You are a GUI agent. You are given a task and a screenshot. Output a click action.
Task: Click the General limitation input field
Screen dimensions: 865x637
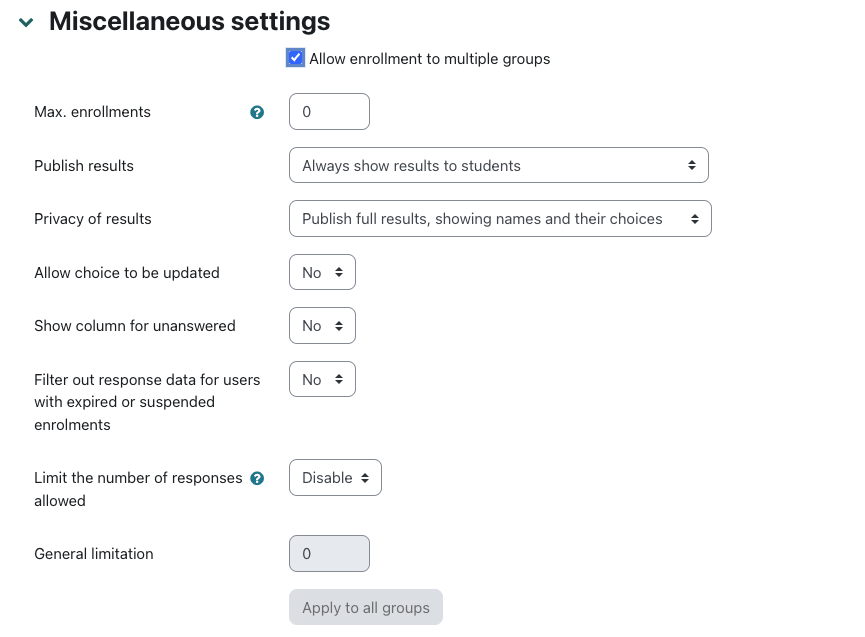[329, 554]
